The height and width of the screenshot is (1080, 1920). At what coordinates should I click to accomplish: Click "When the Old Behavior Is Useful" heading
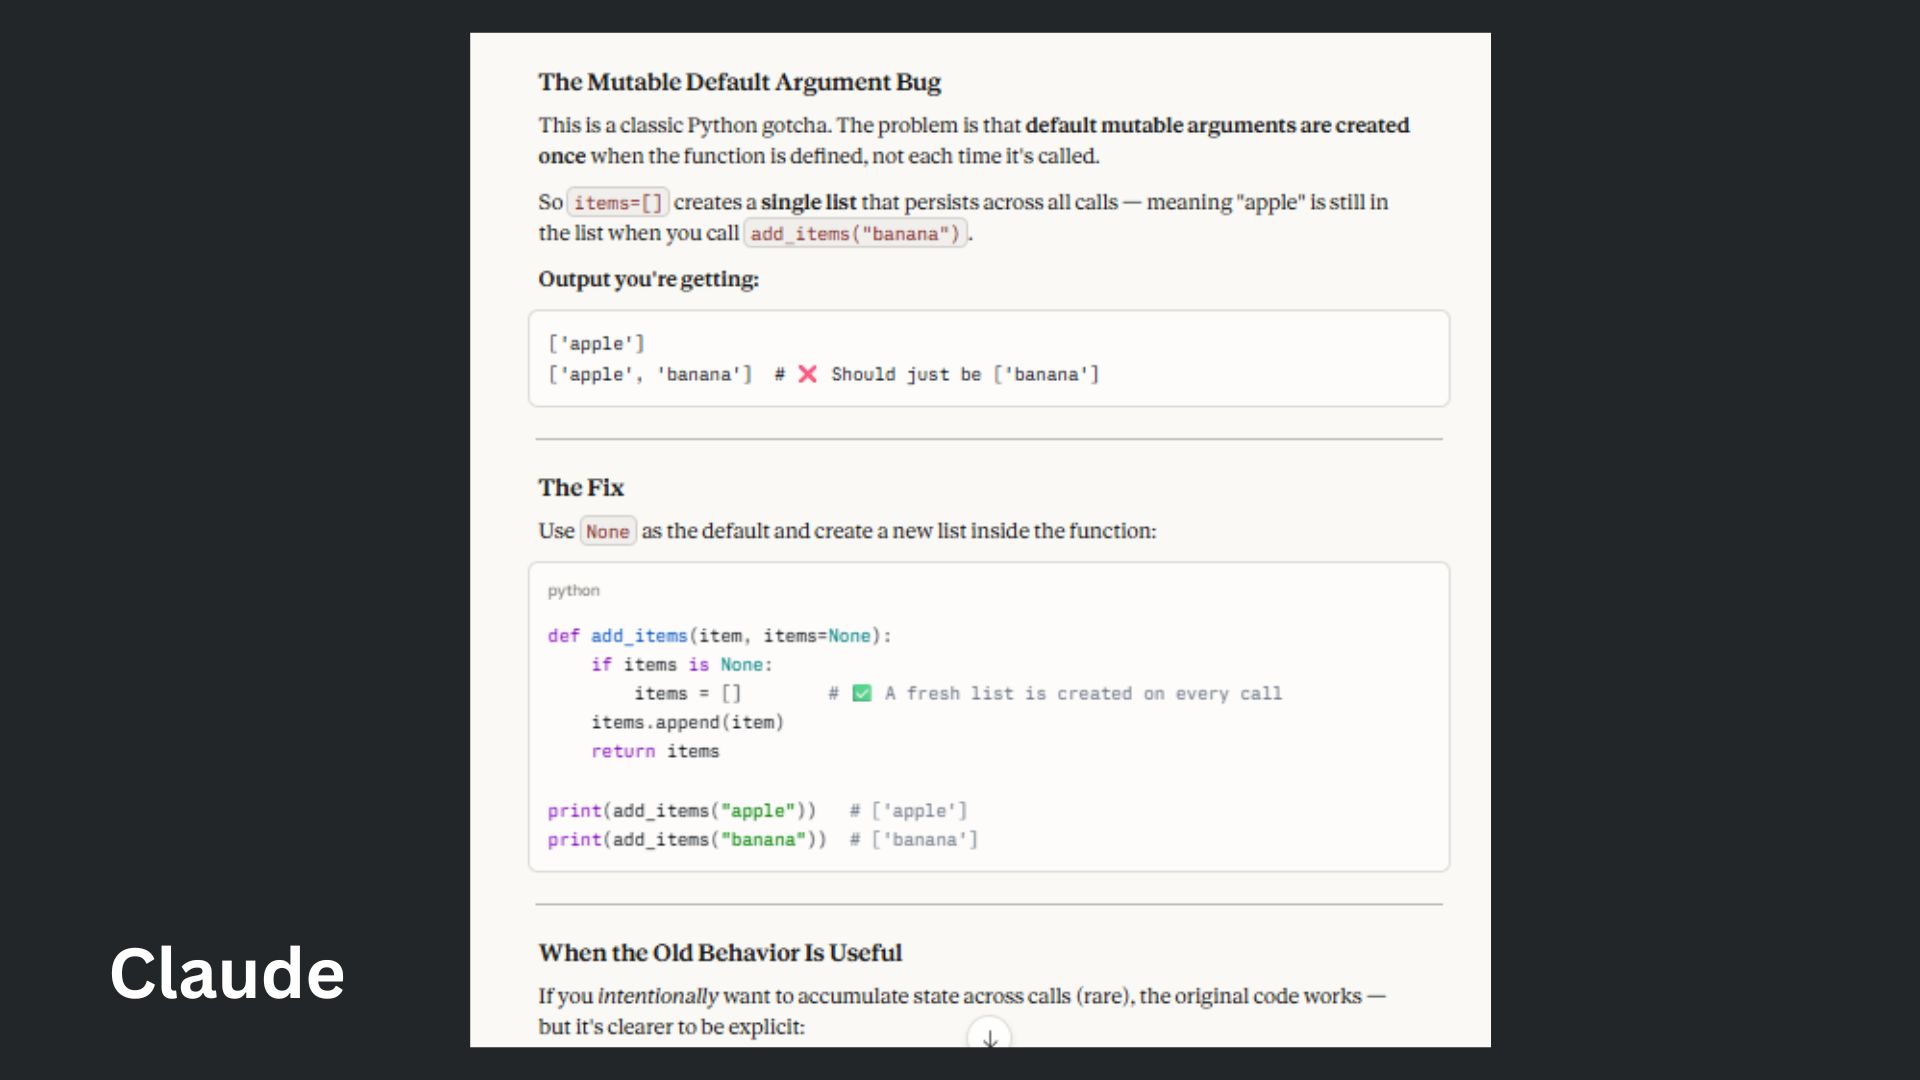pos(720,953)
